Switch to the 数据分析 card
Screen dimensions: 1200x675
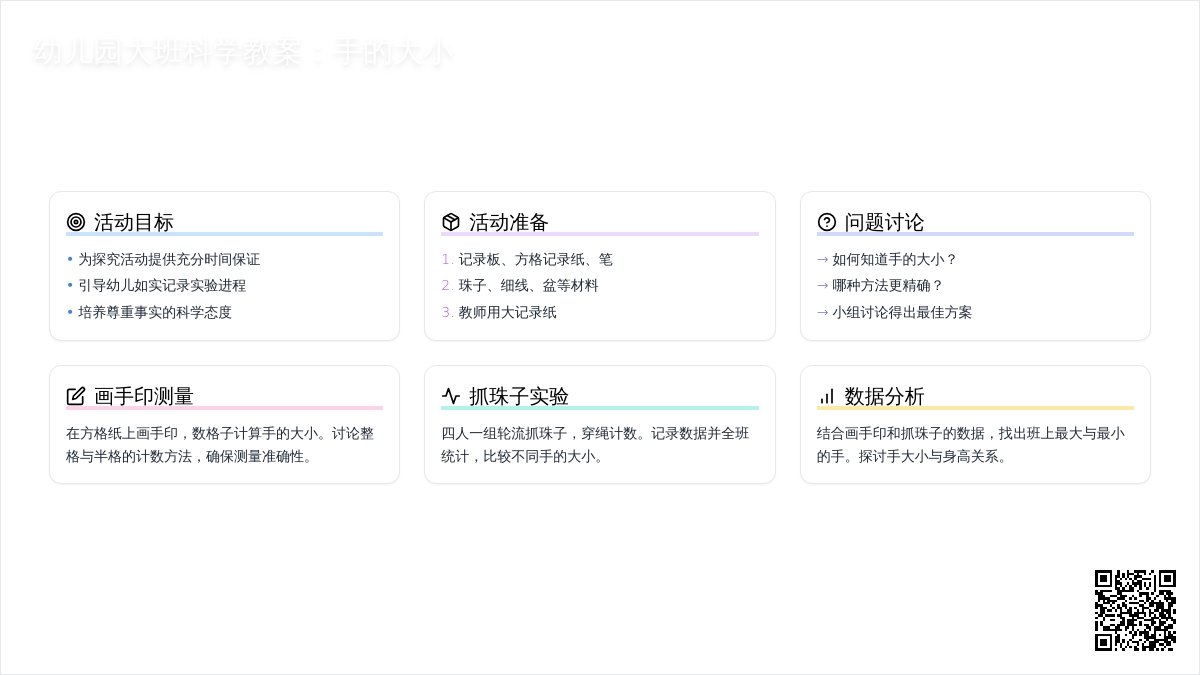(x=976, y=424)
